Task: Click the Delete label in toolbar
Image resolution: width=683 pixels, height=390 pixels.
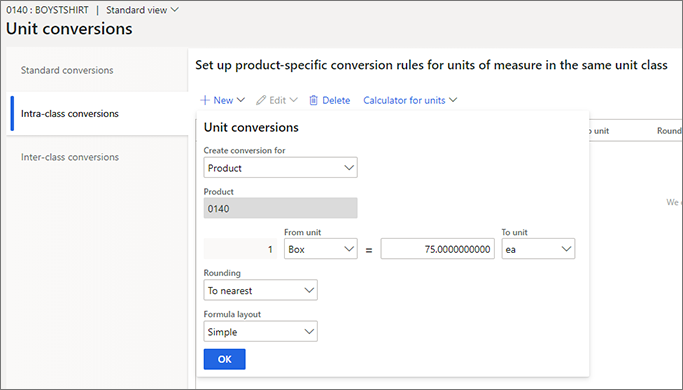Action: 336,100
